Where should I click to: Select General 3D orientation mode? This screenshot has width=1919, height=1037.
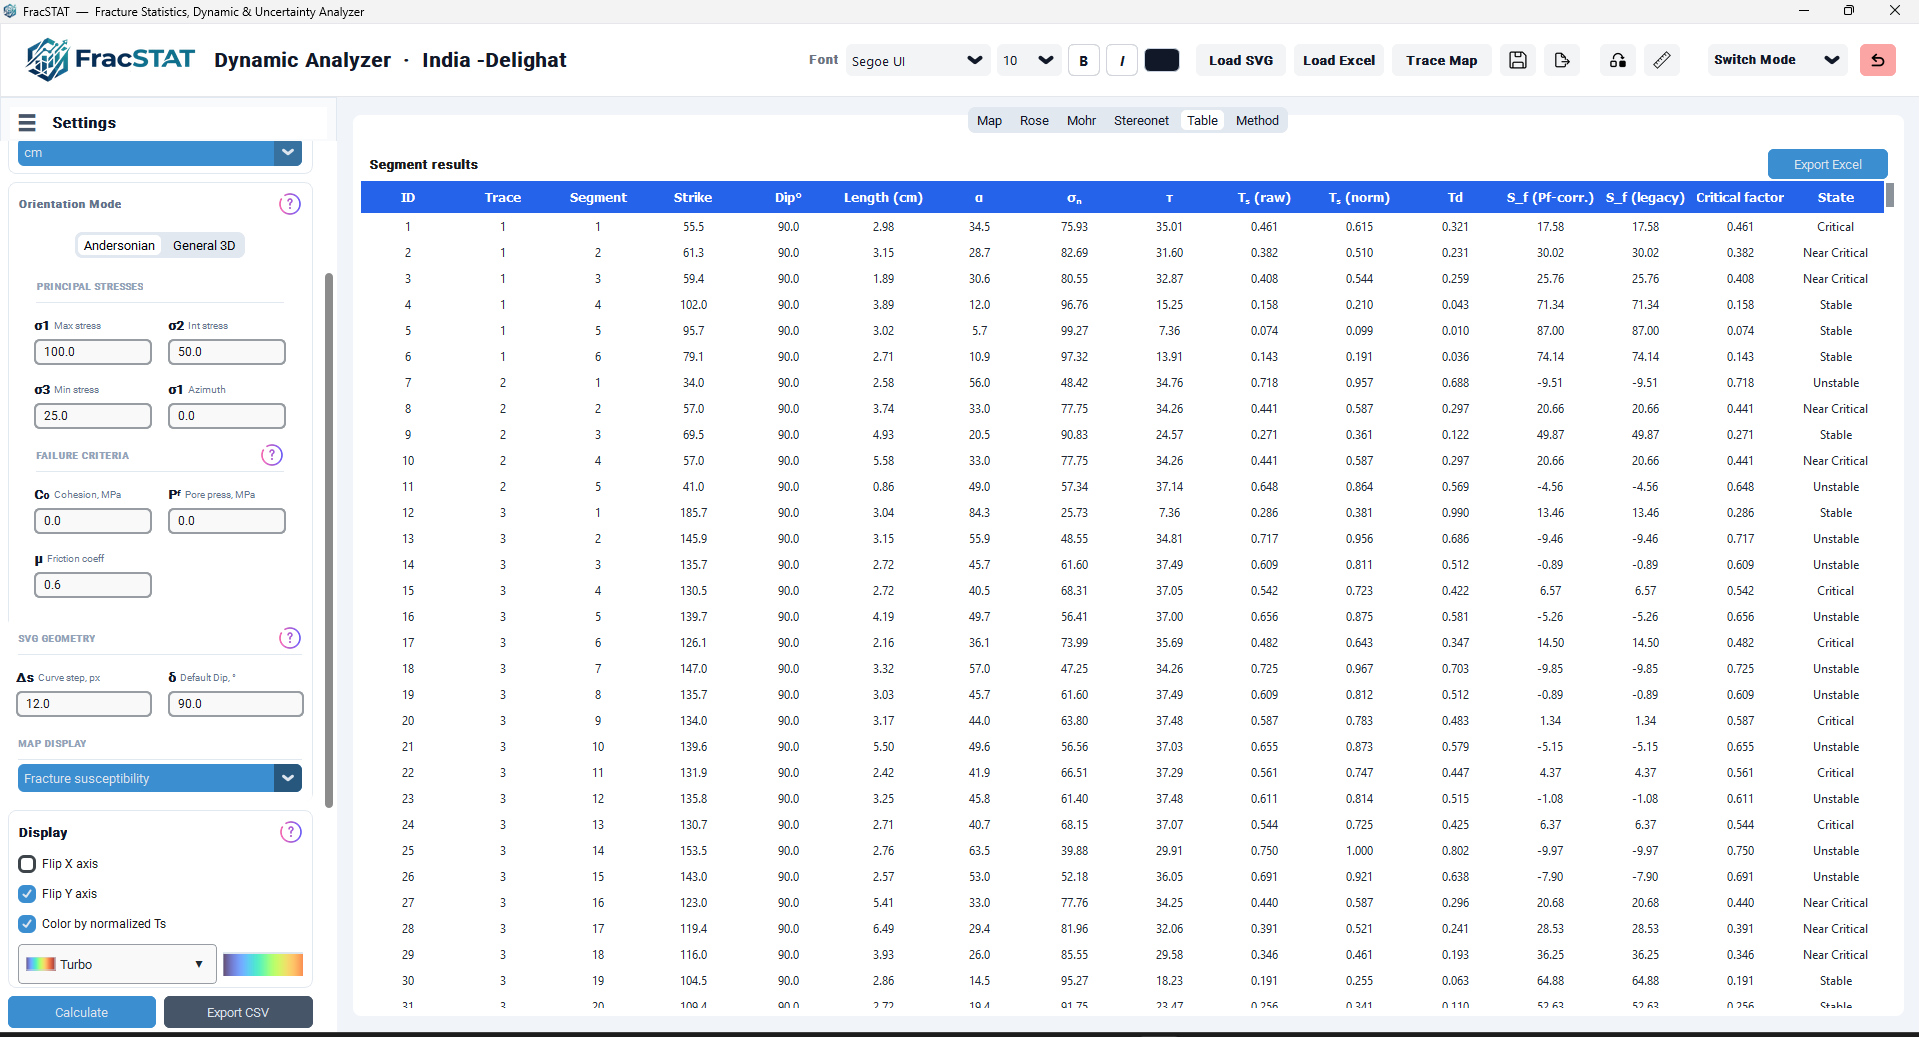tap(204, 245)
